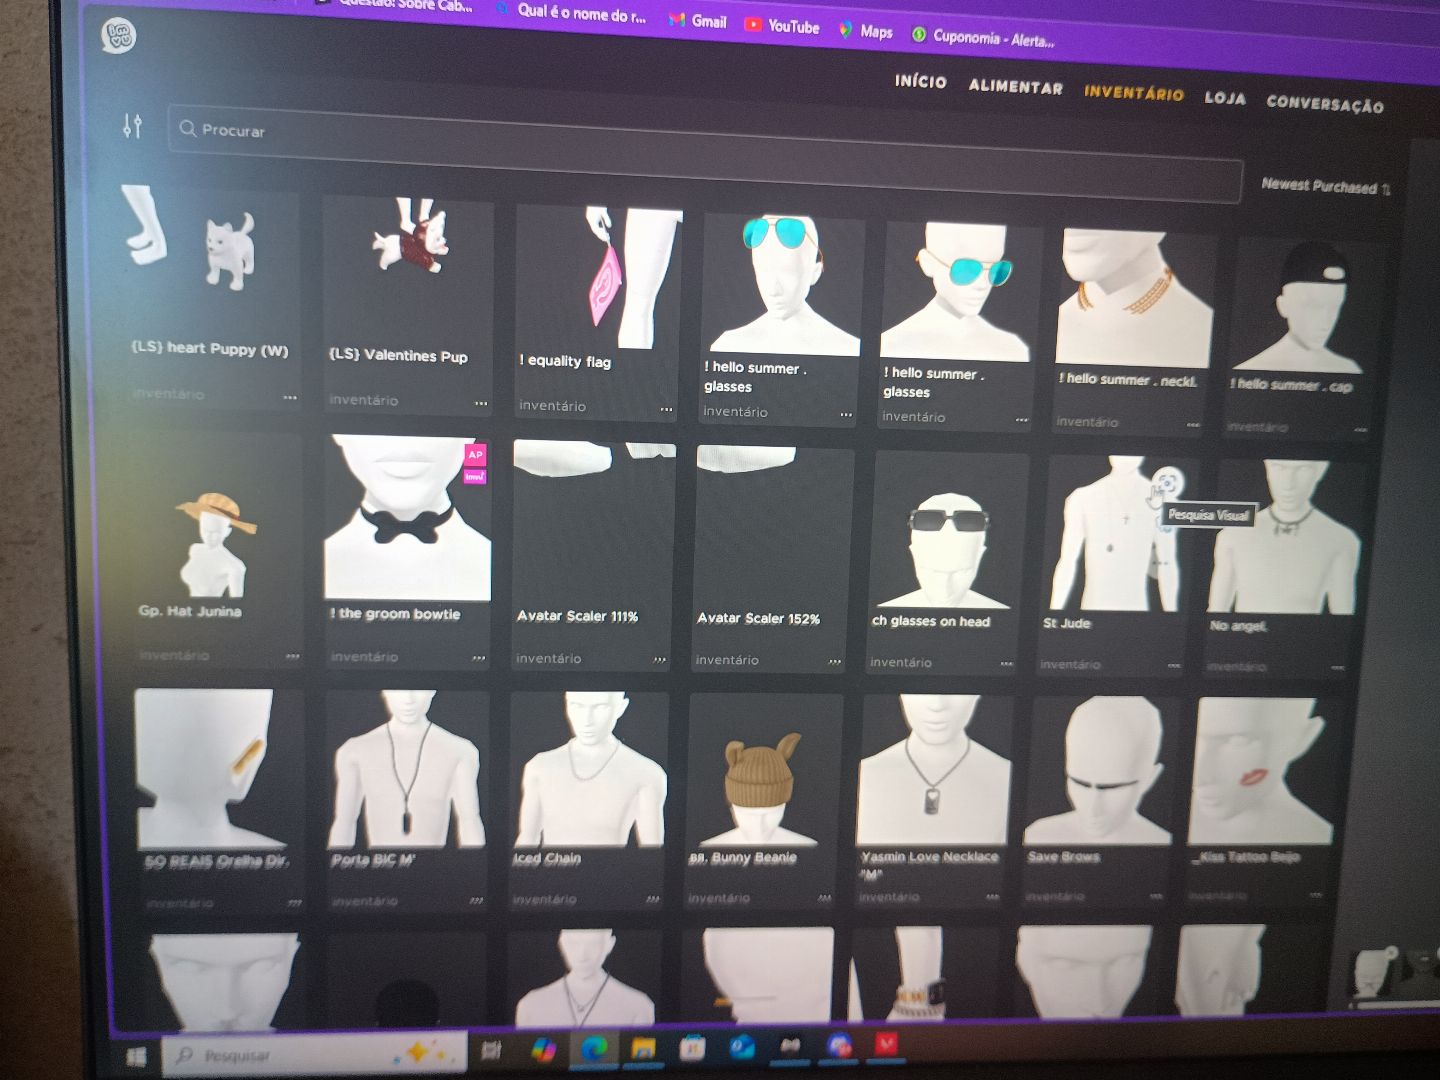Open the Maps bookmark
The height and width of the screenshot is (1080, 1440).
pyautogui.click(x=866, y=31)
